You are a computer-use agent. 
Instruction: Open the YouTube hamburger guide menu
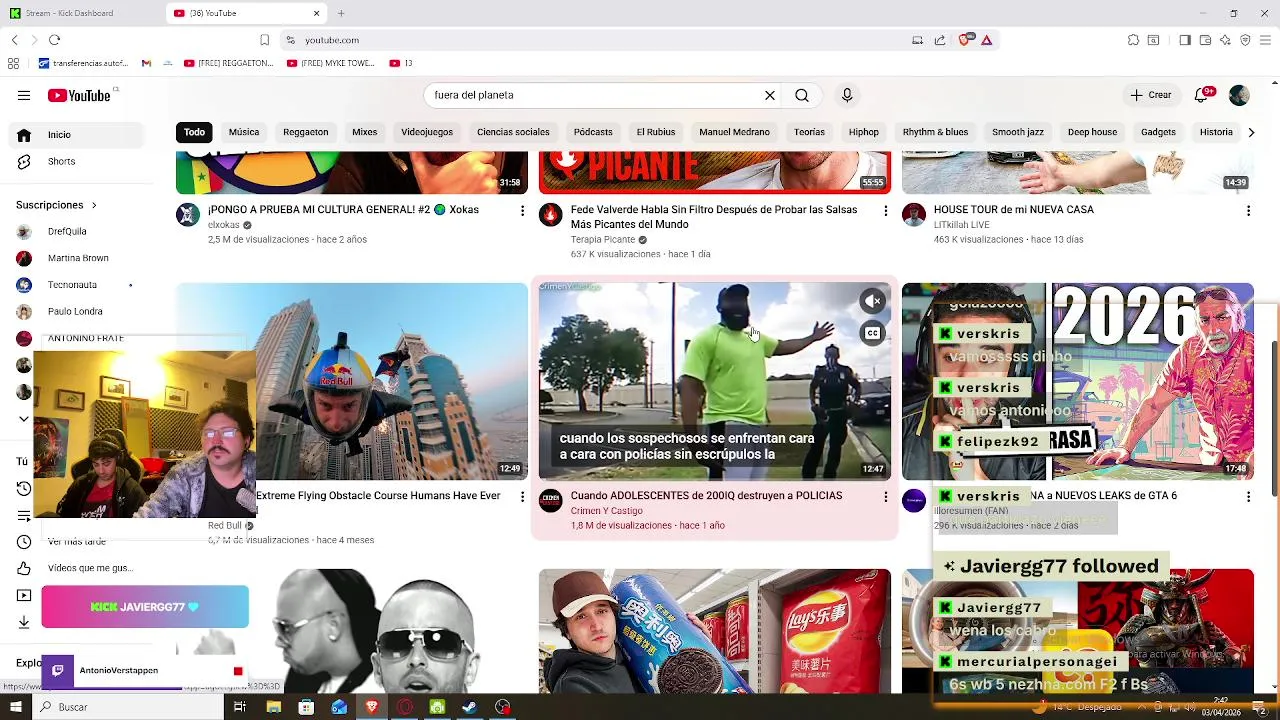point(24,95)
